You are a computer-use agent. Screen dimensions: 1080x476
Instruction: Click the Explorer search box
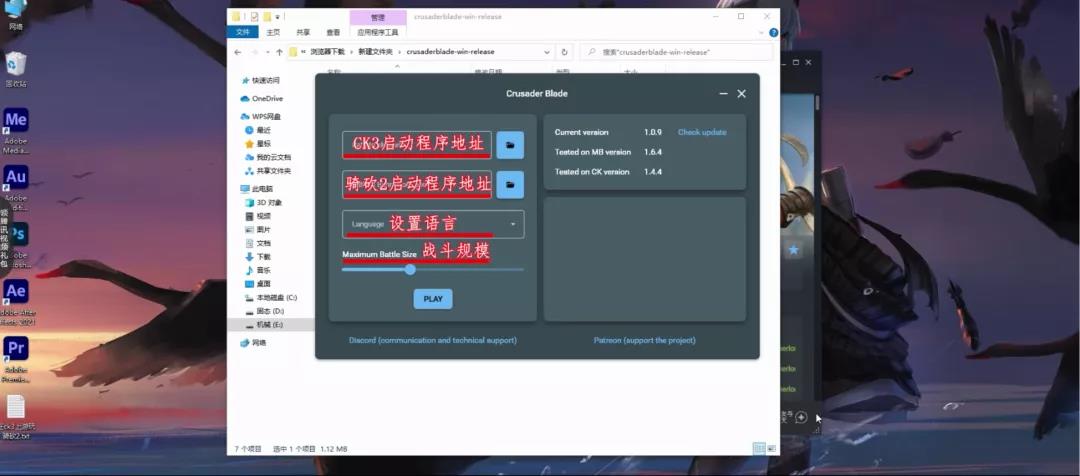tap(676, 52)
